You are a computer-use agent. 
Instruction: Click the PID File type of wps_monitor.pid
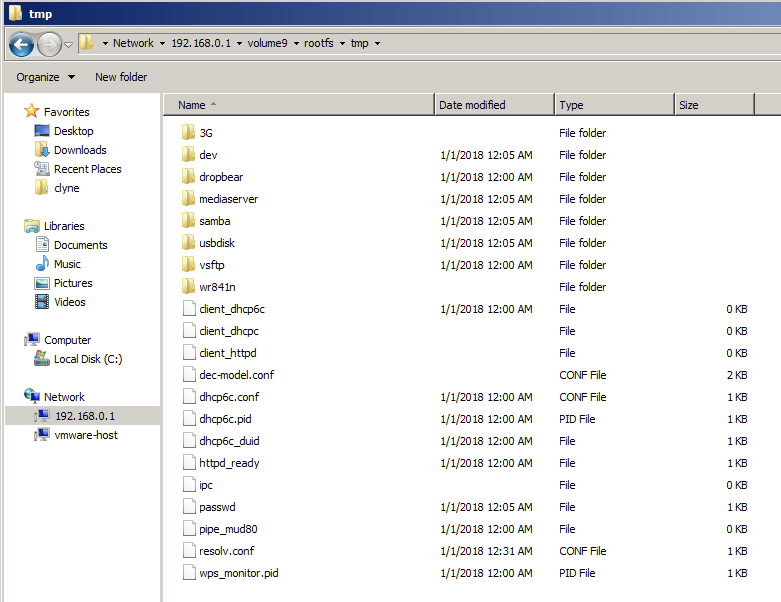coord(577,573)
